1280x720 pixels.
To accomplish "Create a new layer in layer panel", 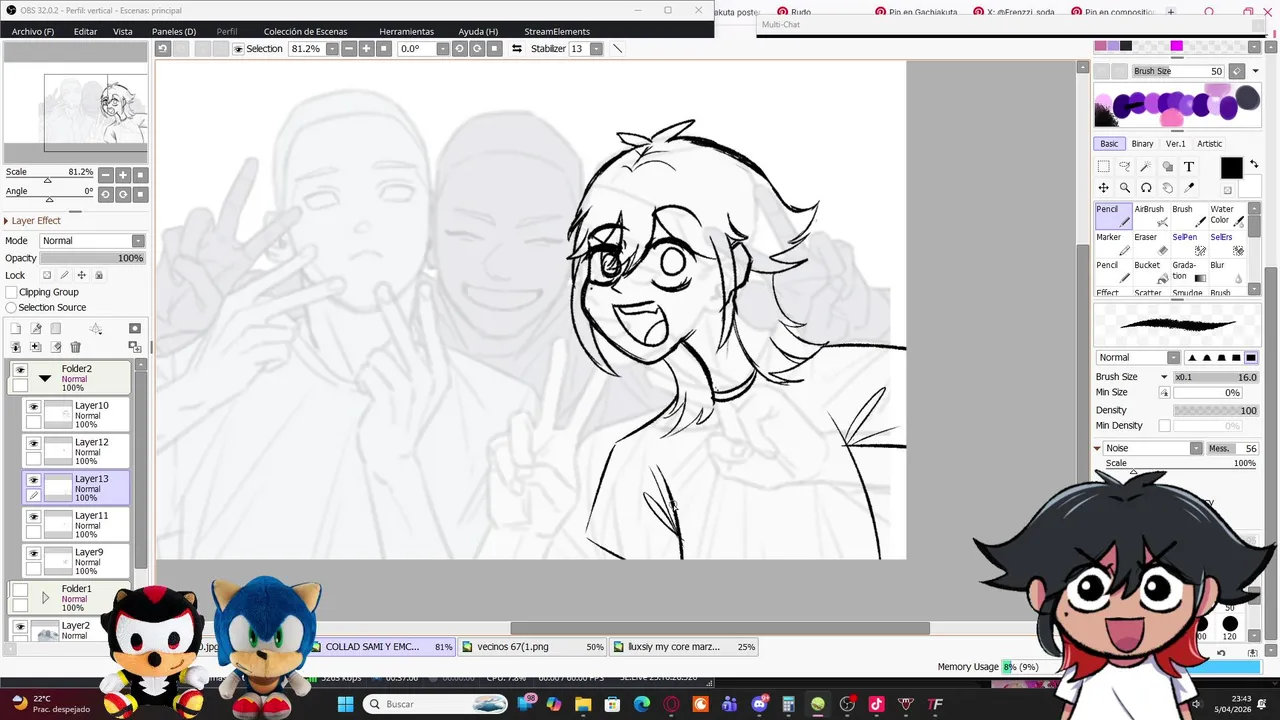I will point(16,328).
